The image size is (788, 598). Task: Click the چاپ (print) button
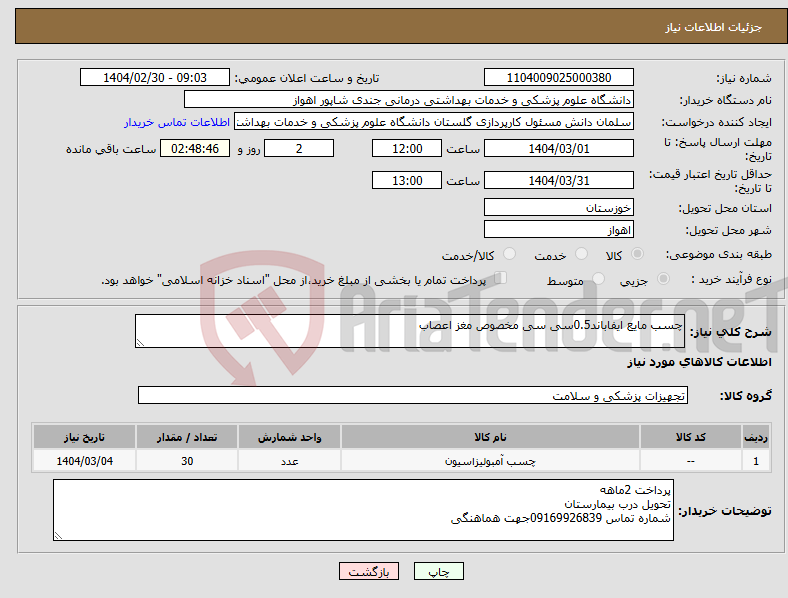(438, 571)
